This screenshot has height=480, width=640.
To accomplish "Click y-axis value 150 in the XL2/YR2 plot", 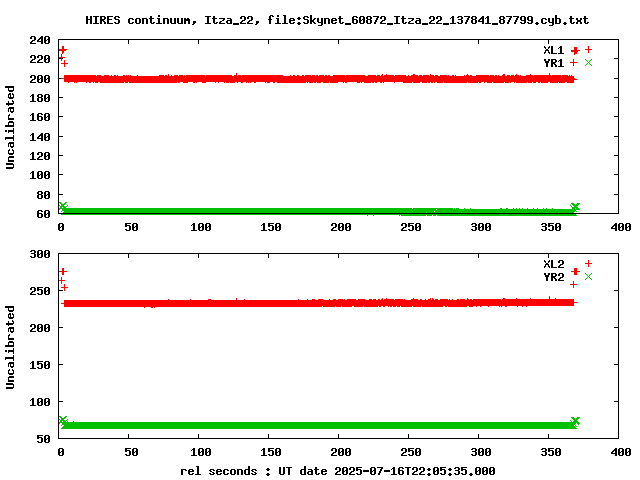I will [40, 365].
